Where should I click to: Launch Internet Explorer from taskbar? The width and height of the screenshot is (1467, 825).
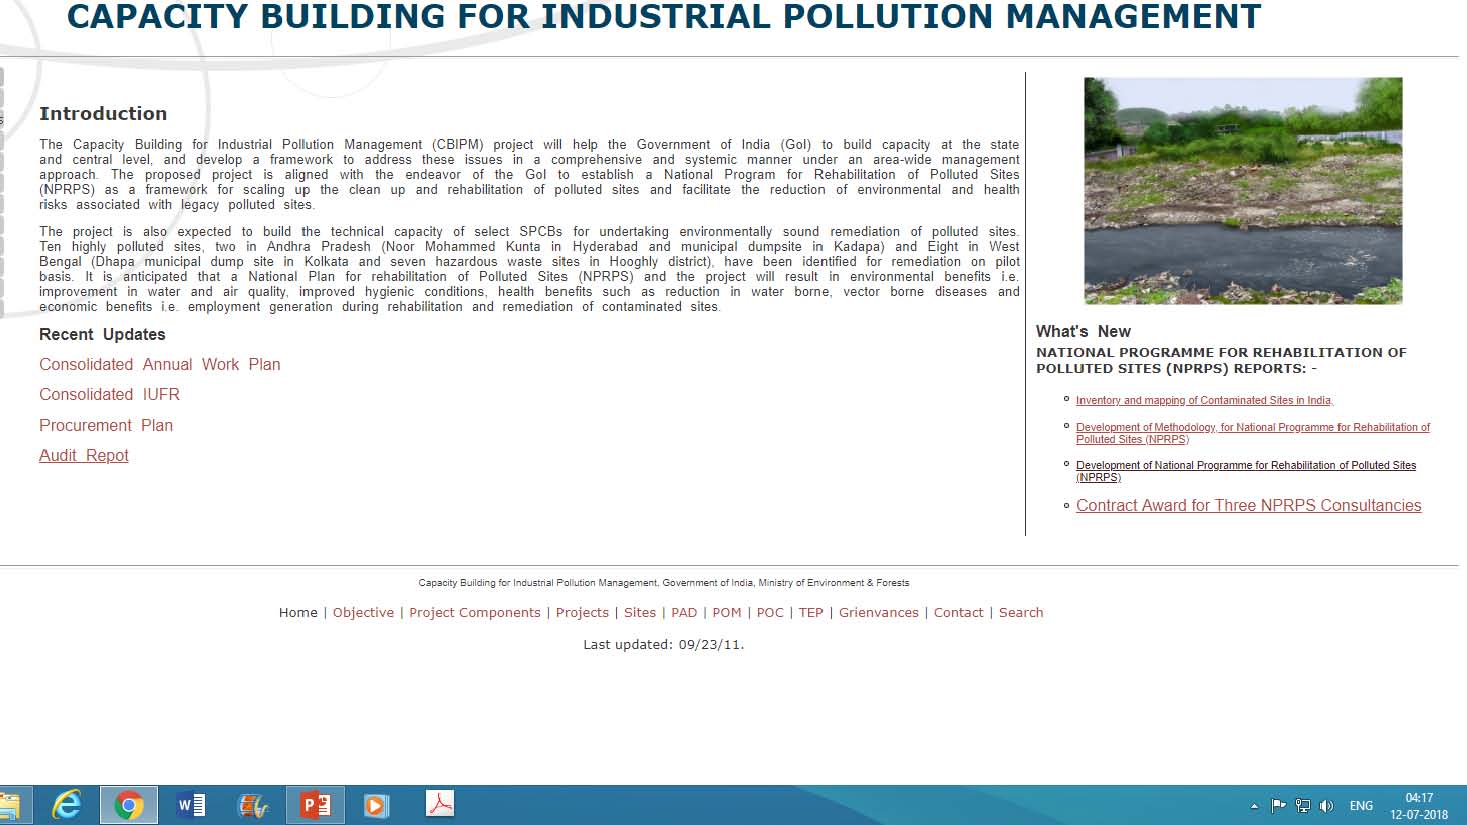pos(67,805)
